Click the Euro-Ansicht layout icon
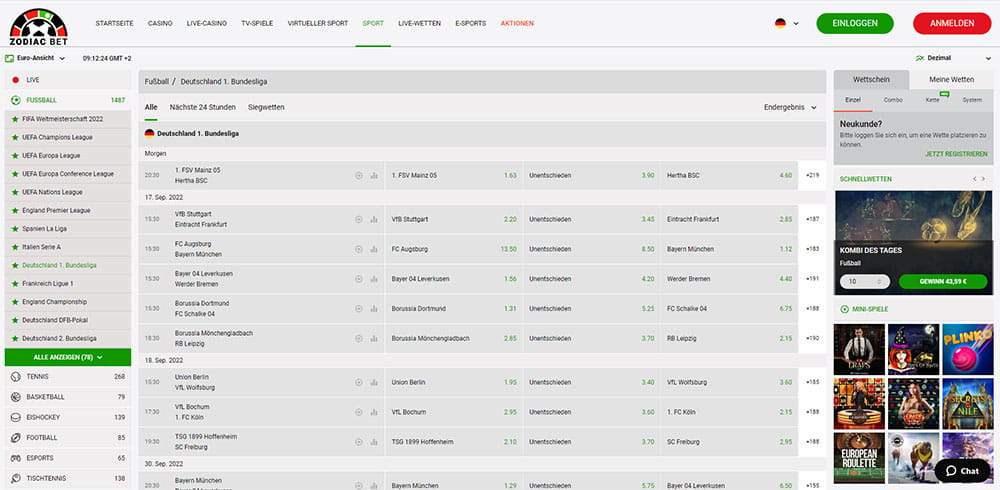Screen dimensions: 1000x490 [x=10, y=58]
